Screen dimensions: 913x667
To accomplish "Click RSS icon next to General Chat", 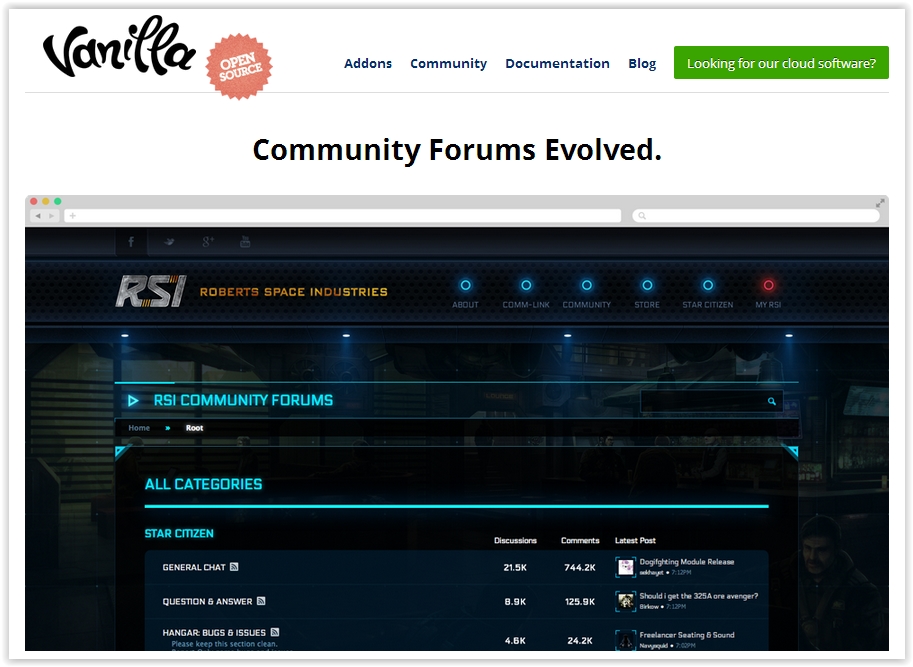I will [234, 567].
